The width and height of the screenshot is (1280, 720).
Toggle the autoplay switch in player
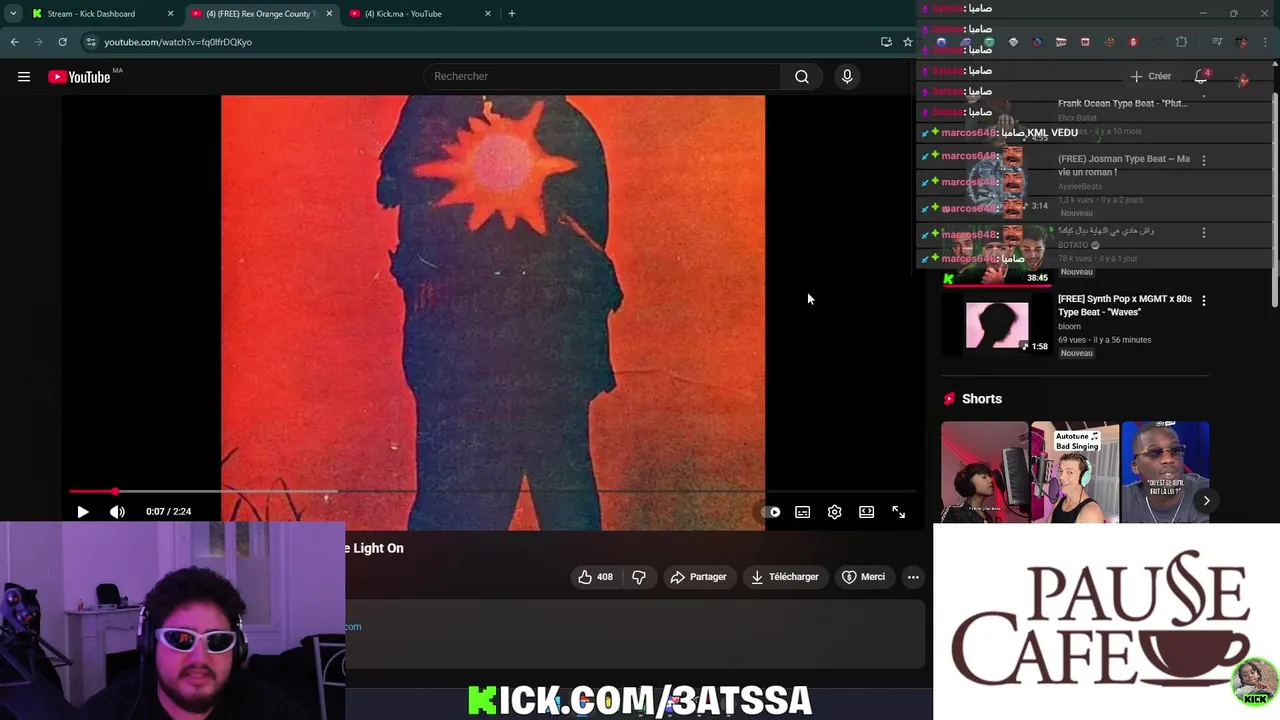[771, 512]
